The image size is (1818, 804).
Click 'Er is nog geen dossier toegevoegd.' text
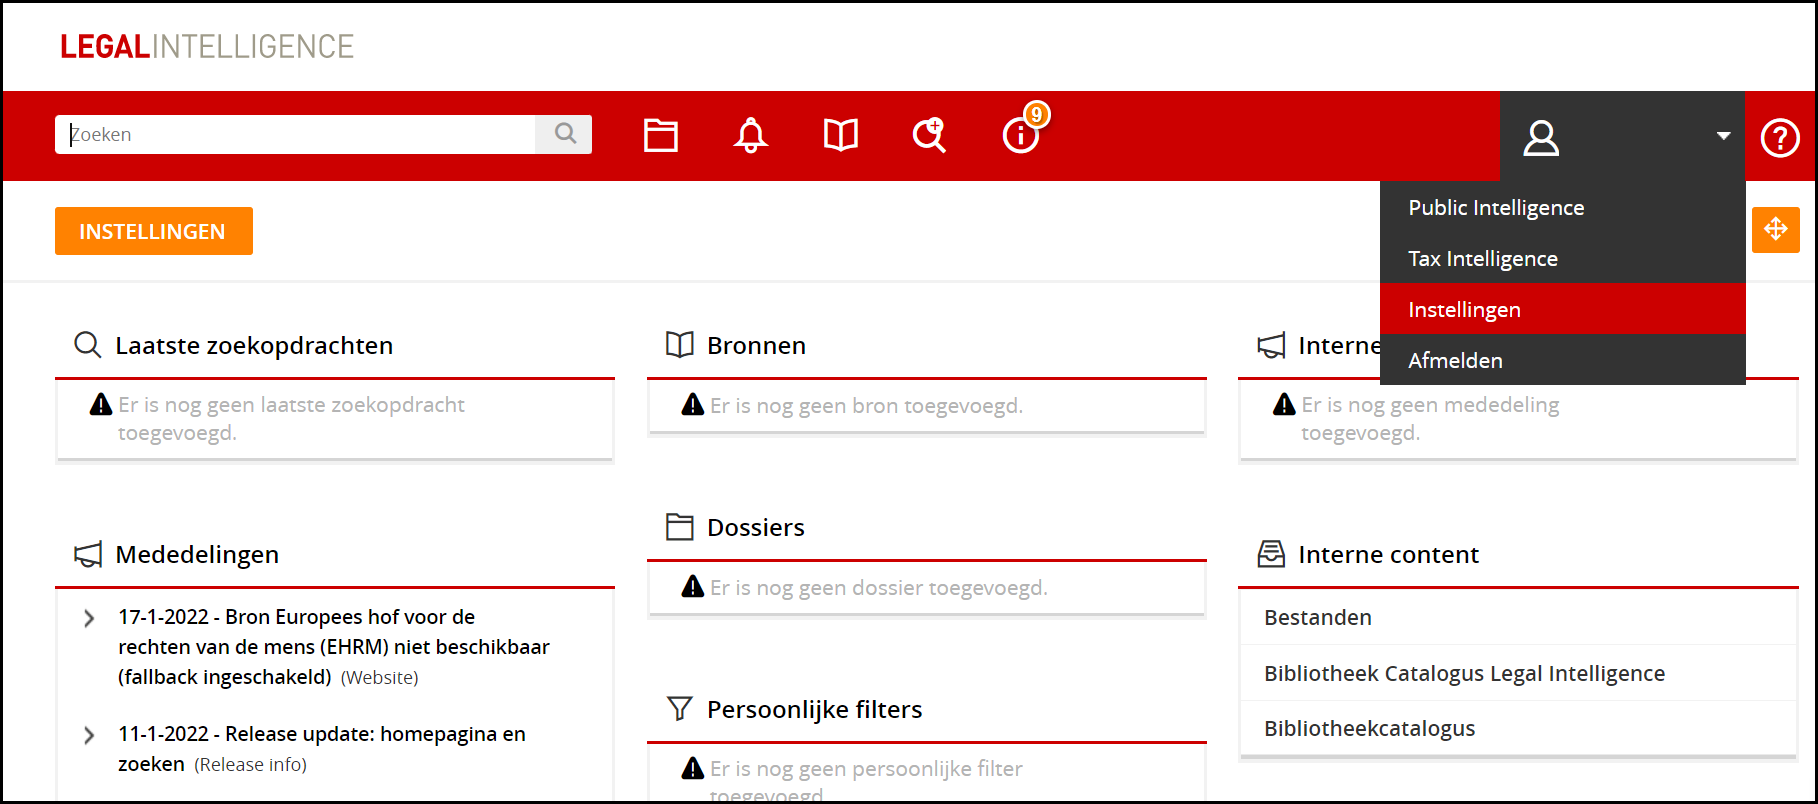point(878,587)
